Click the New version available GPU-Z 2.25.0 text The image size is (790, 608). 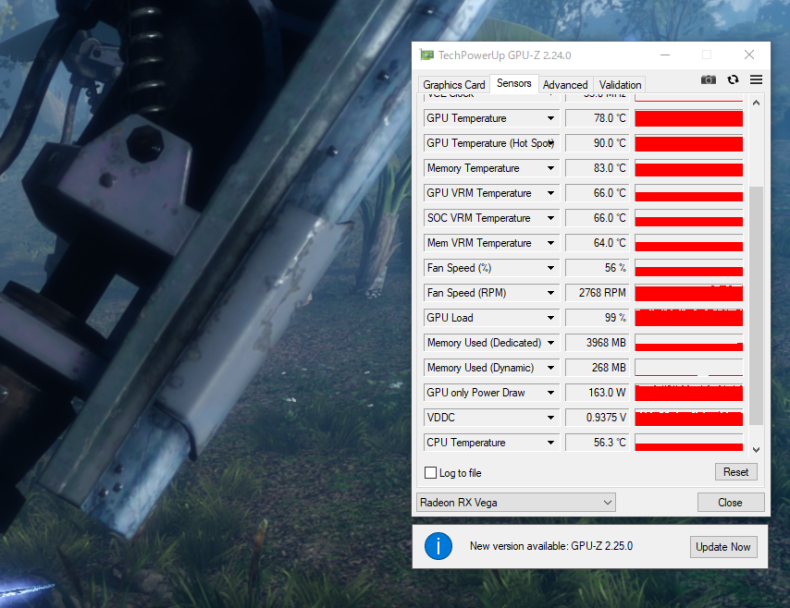tap(551, 546)
